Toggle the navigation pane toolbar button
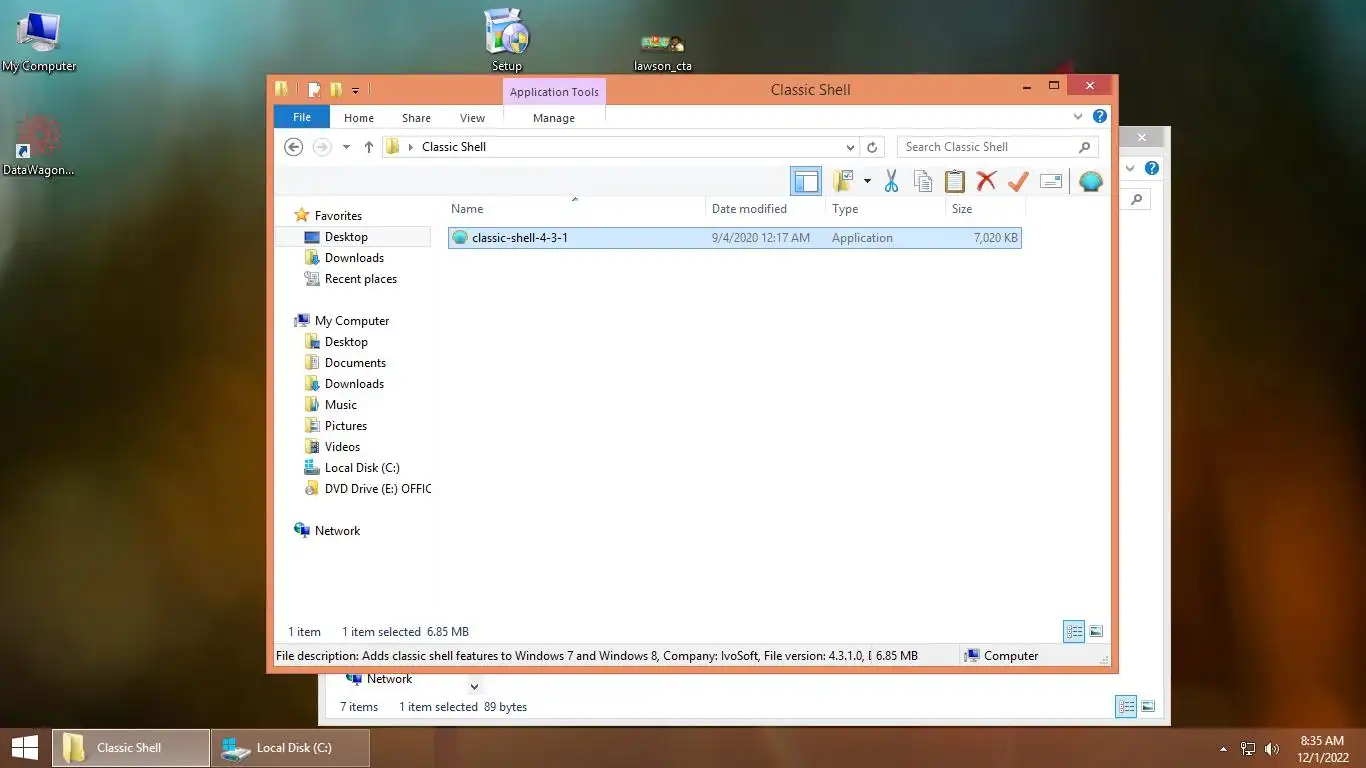The image size is (1366, 768). (x=806, y=181)
